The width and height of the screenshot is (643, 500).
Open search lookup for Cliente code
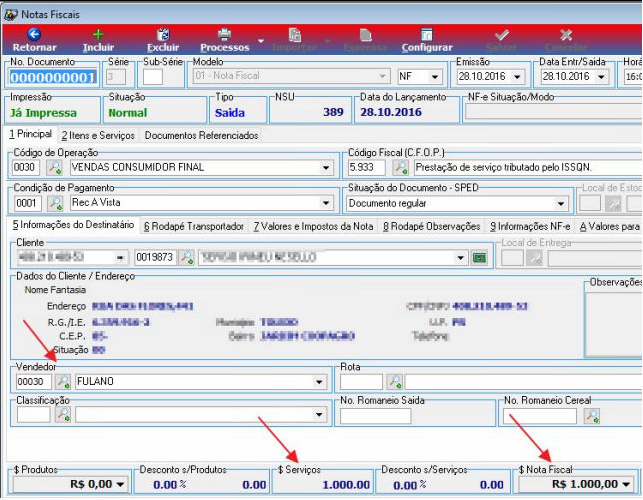point(187,258)
